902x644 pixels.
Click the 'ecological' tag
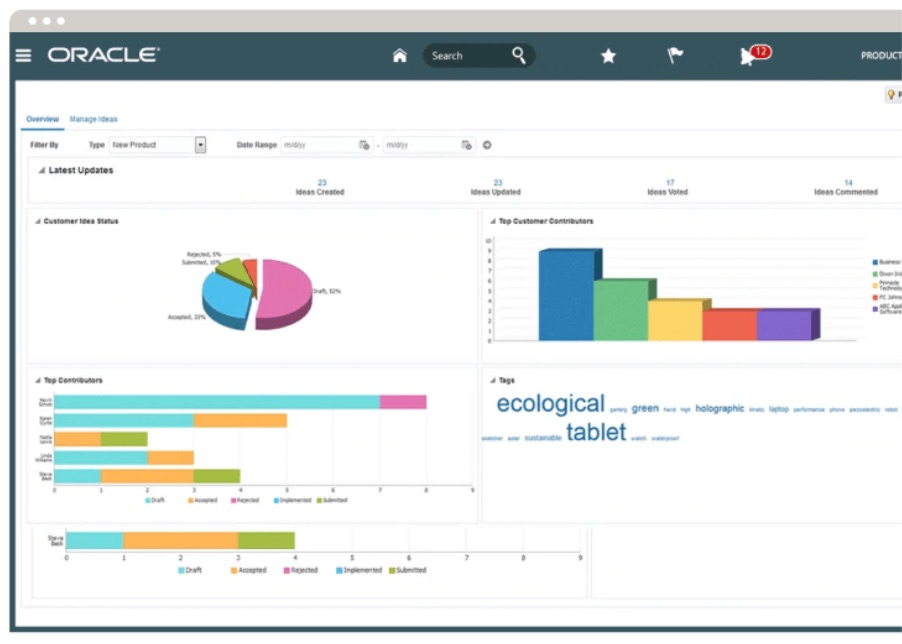[x=550, y=404]
